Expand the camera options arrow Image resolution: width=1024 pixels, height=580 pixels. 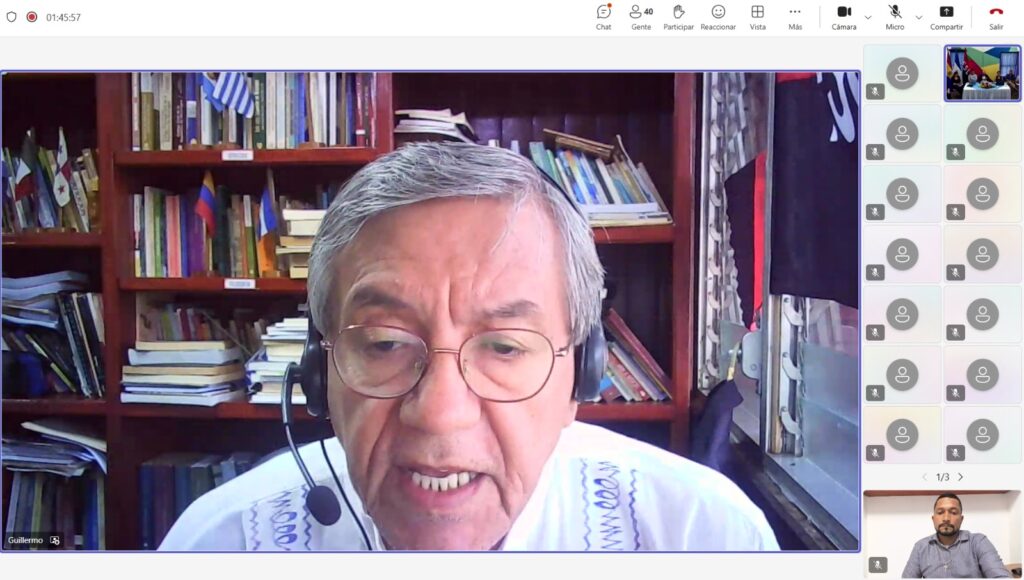(867, 17)
